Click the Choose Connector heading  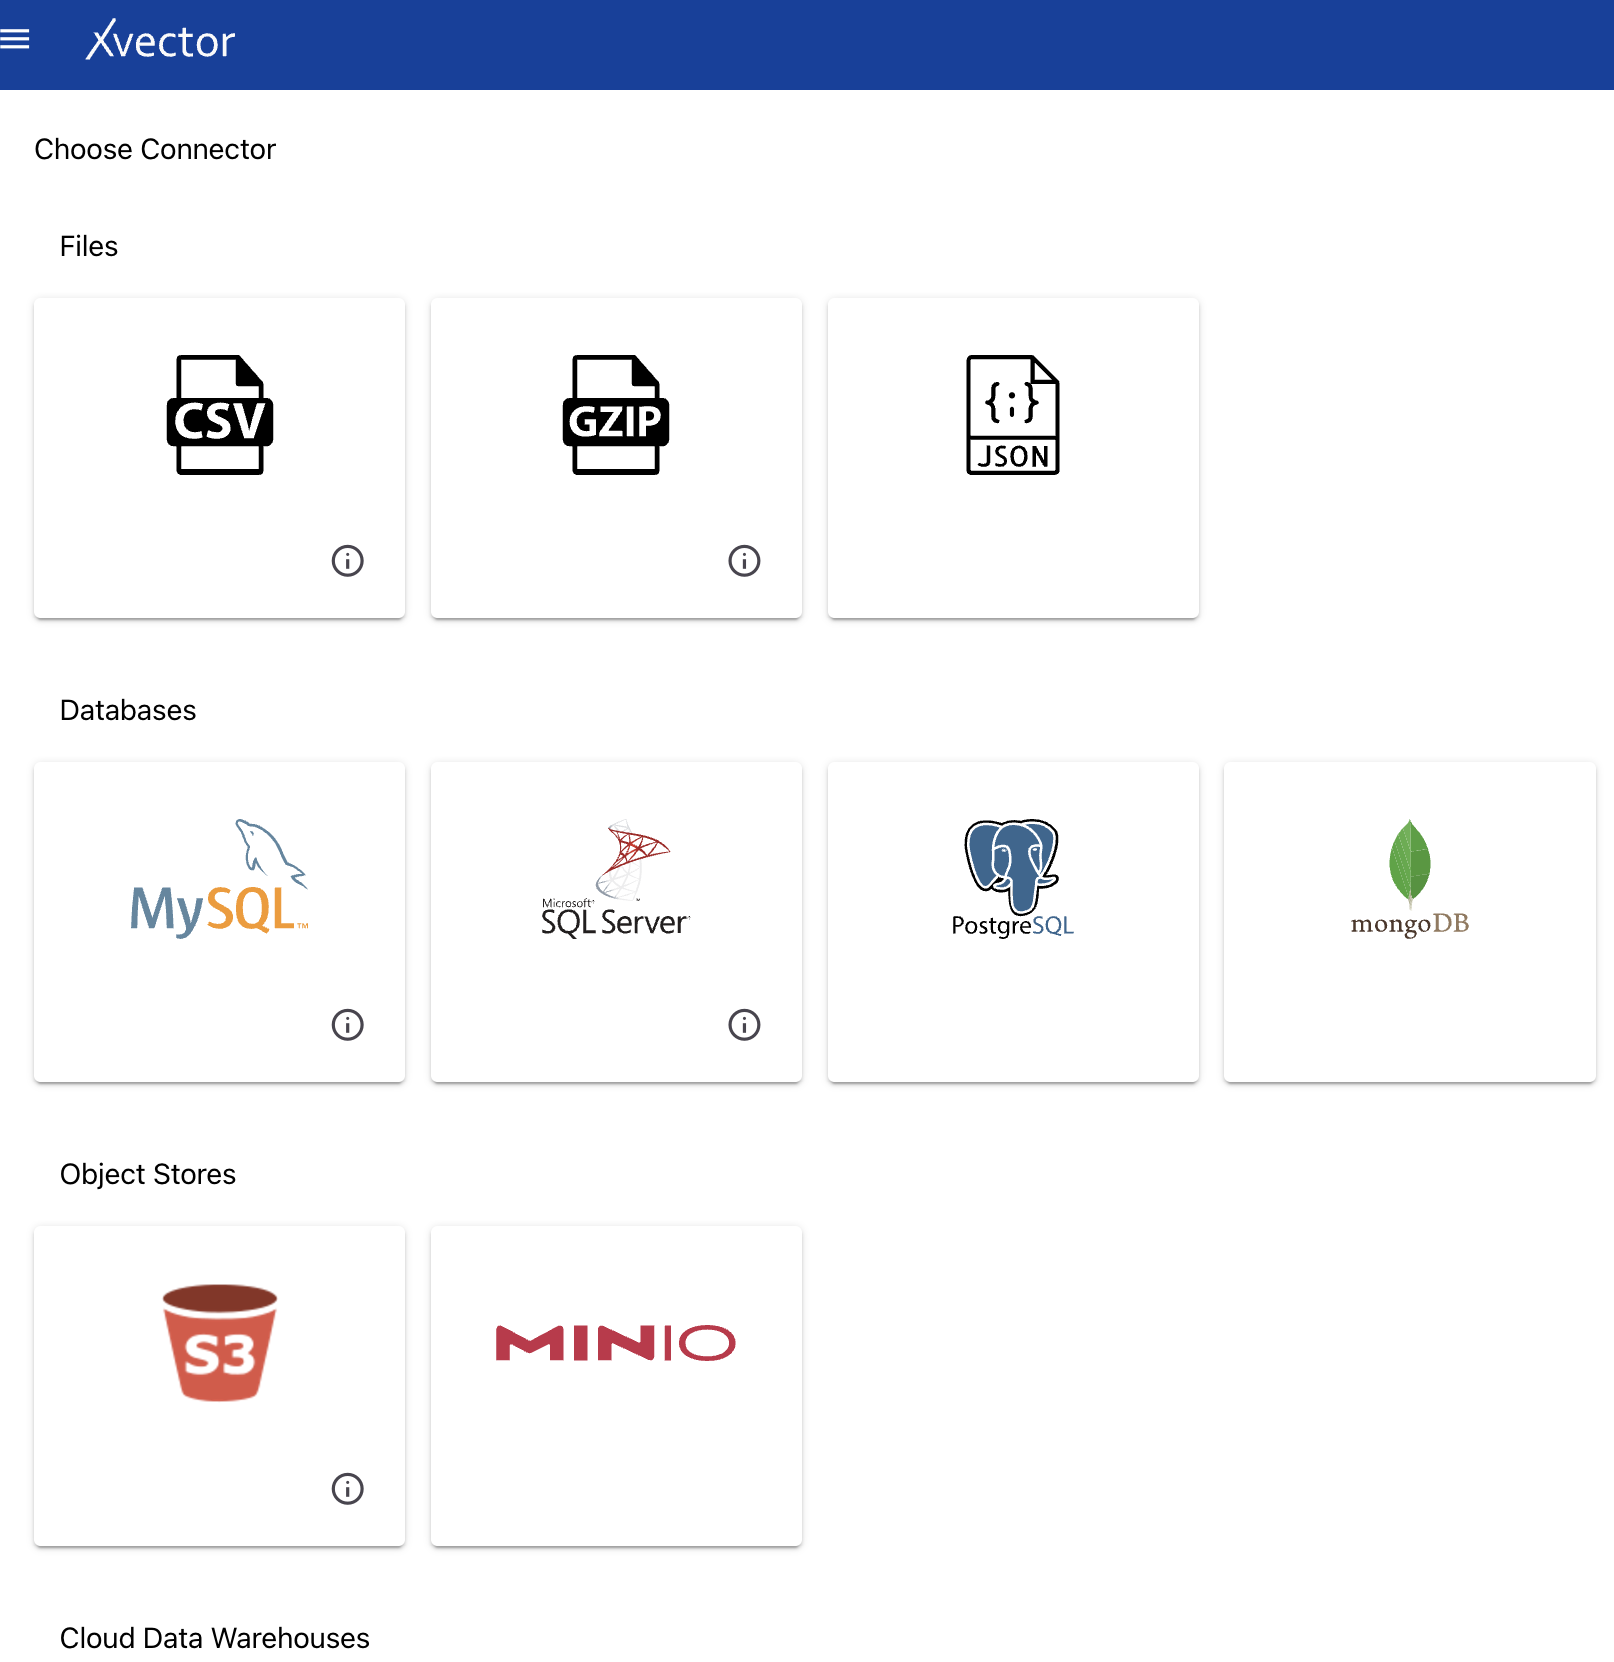[x=155, y=149]
